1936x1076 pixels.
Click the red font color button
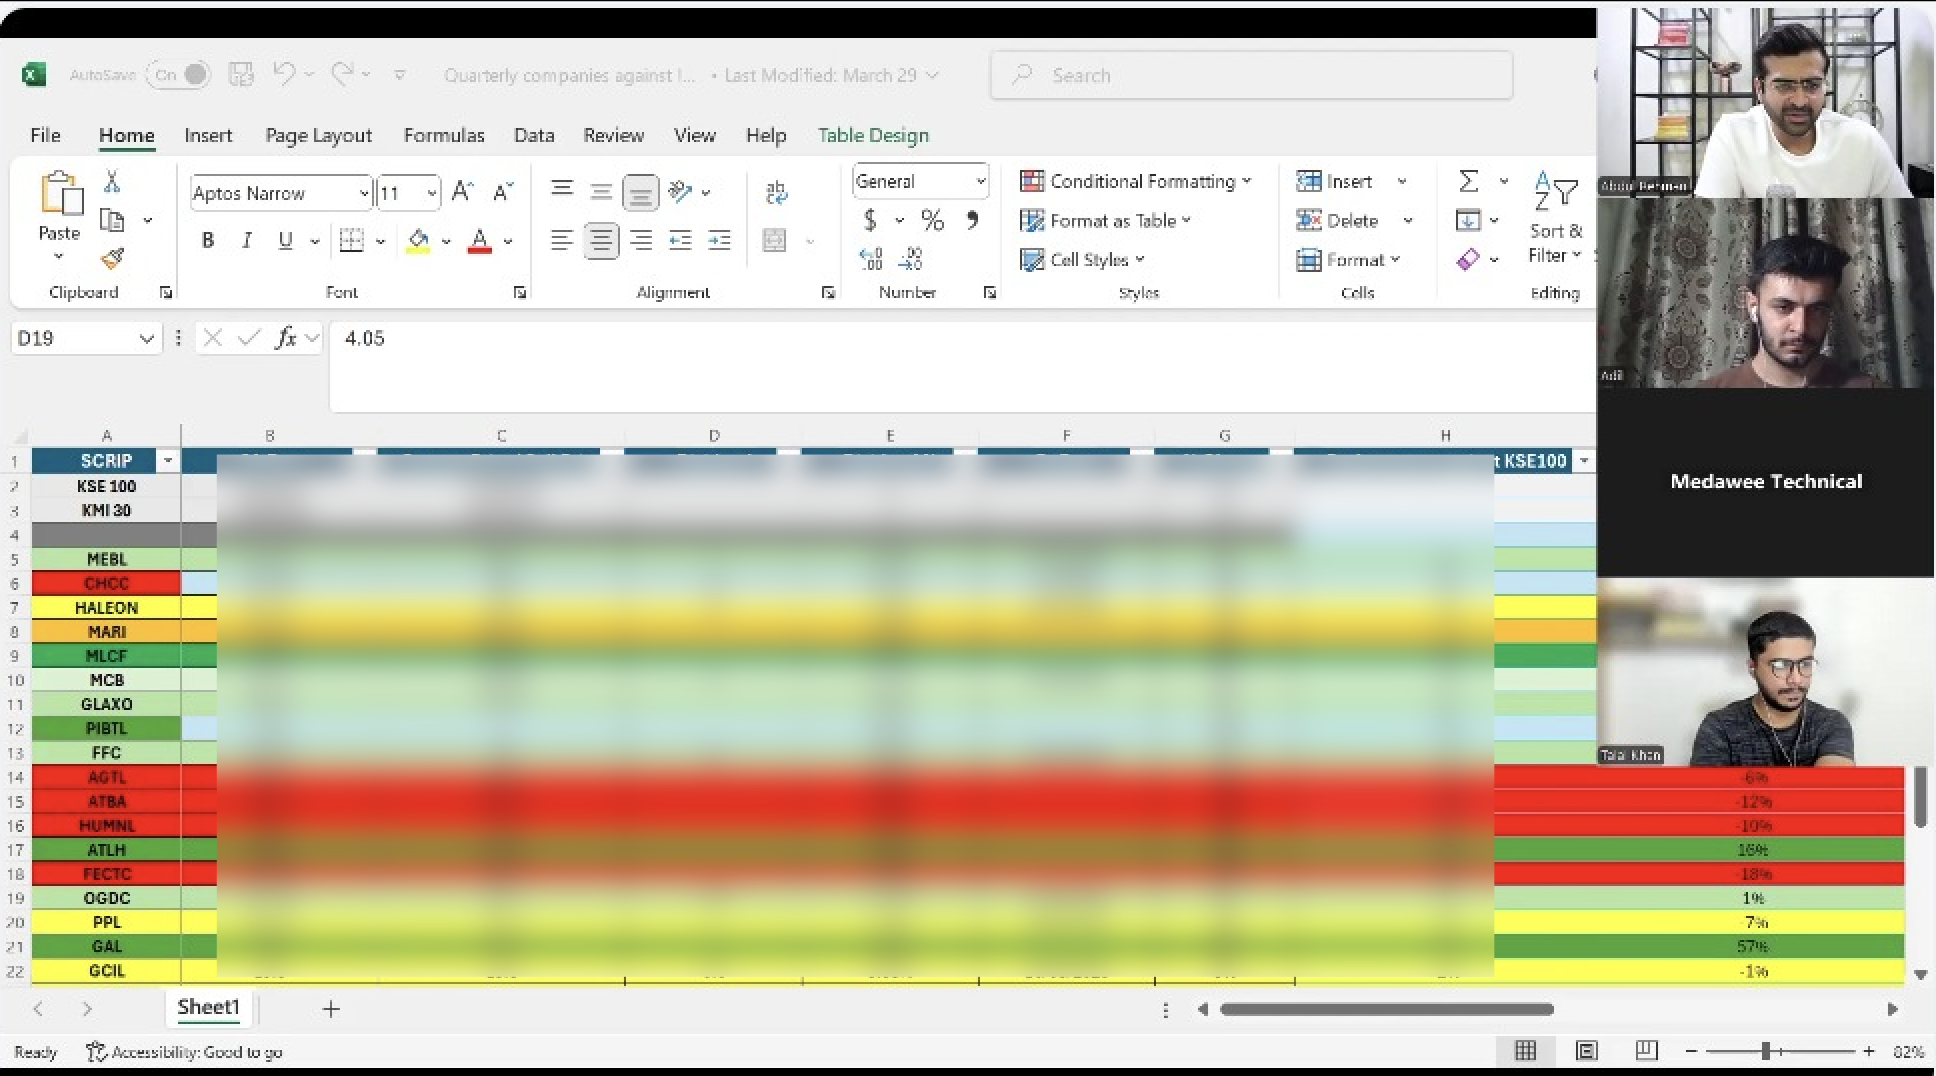tap(480, 240)
